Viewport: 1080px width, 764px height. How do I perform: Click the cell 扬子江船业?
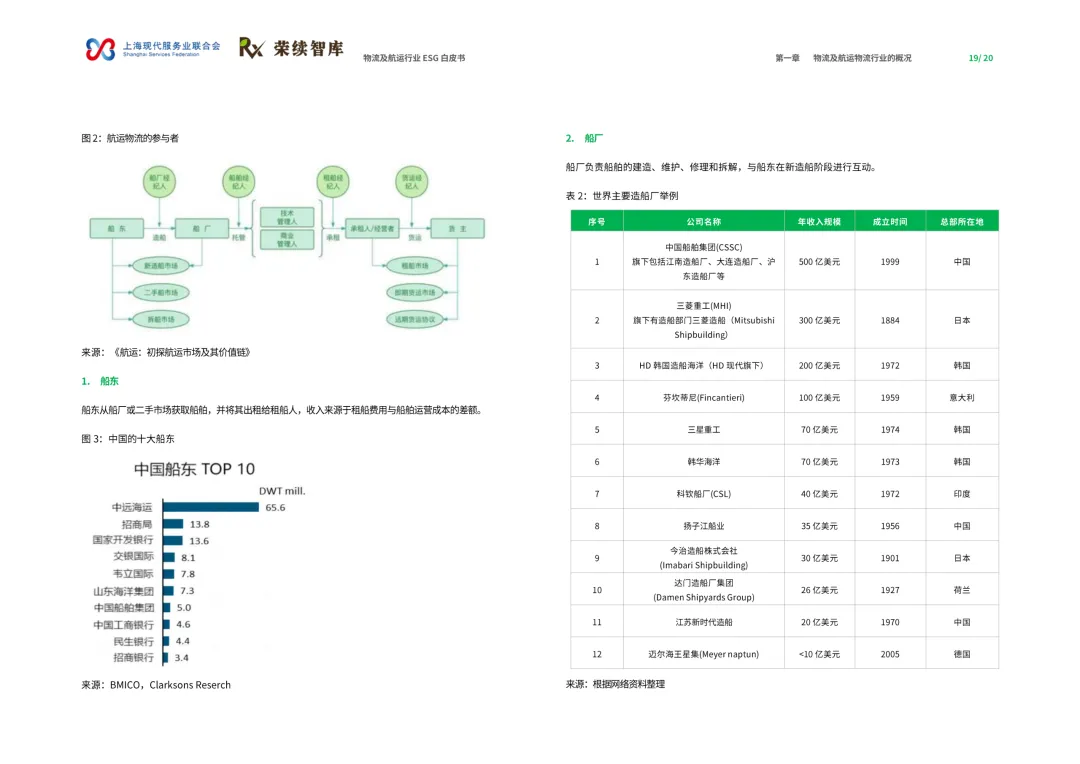point(703,526)
